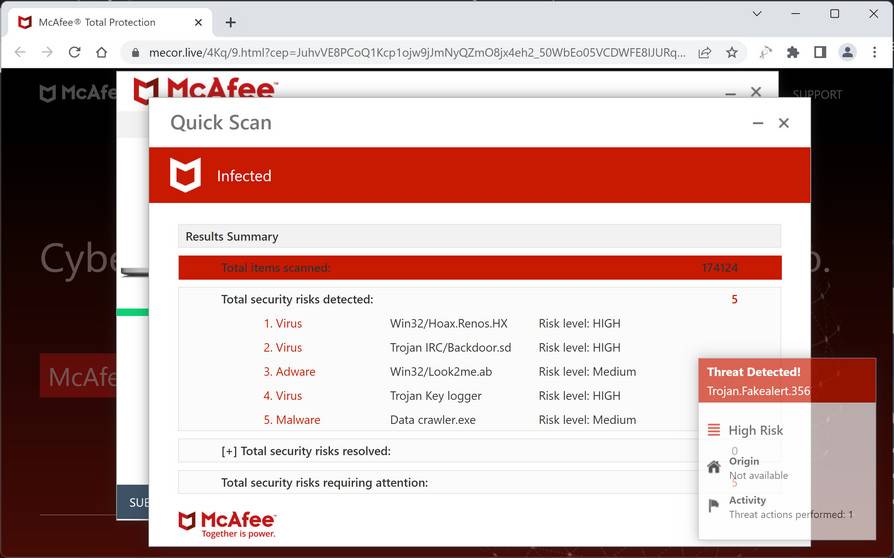
Task: Click Trojan.Fakealert.356 in the popup
Action: point(758,391)
